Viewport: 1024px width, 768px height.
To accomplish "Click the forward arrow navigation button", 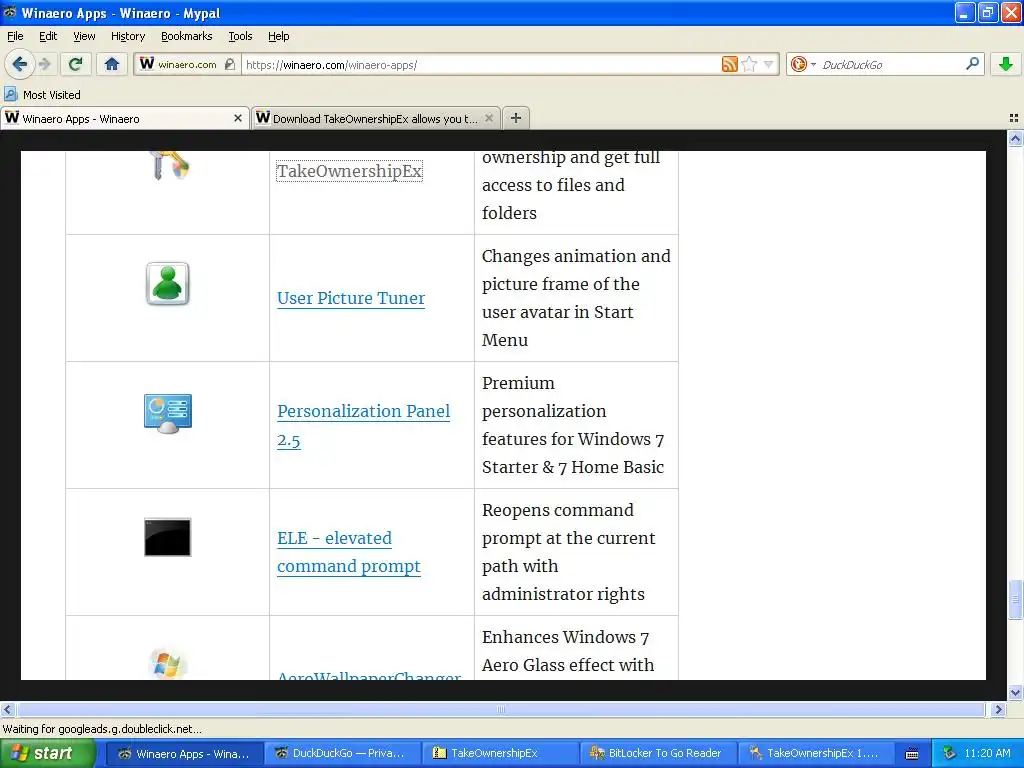I will coord(44,64).
